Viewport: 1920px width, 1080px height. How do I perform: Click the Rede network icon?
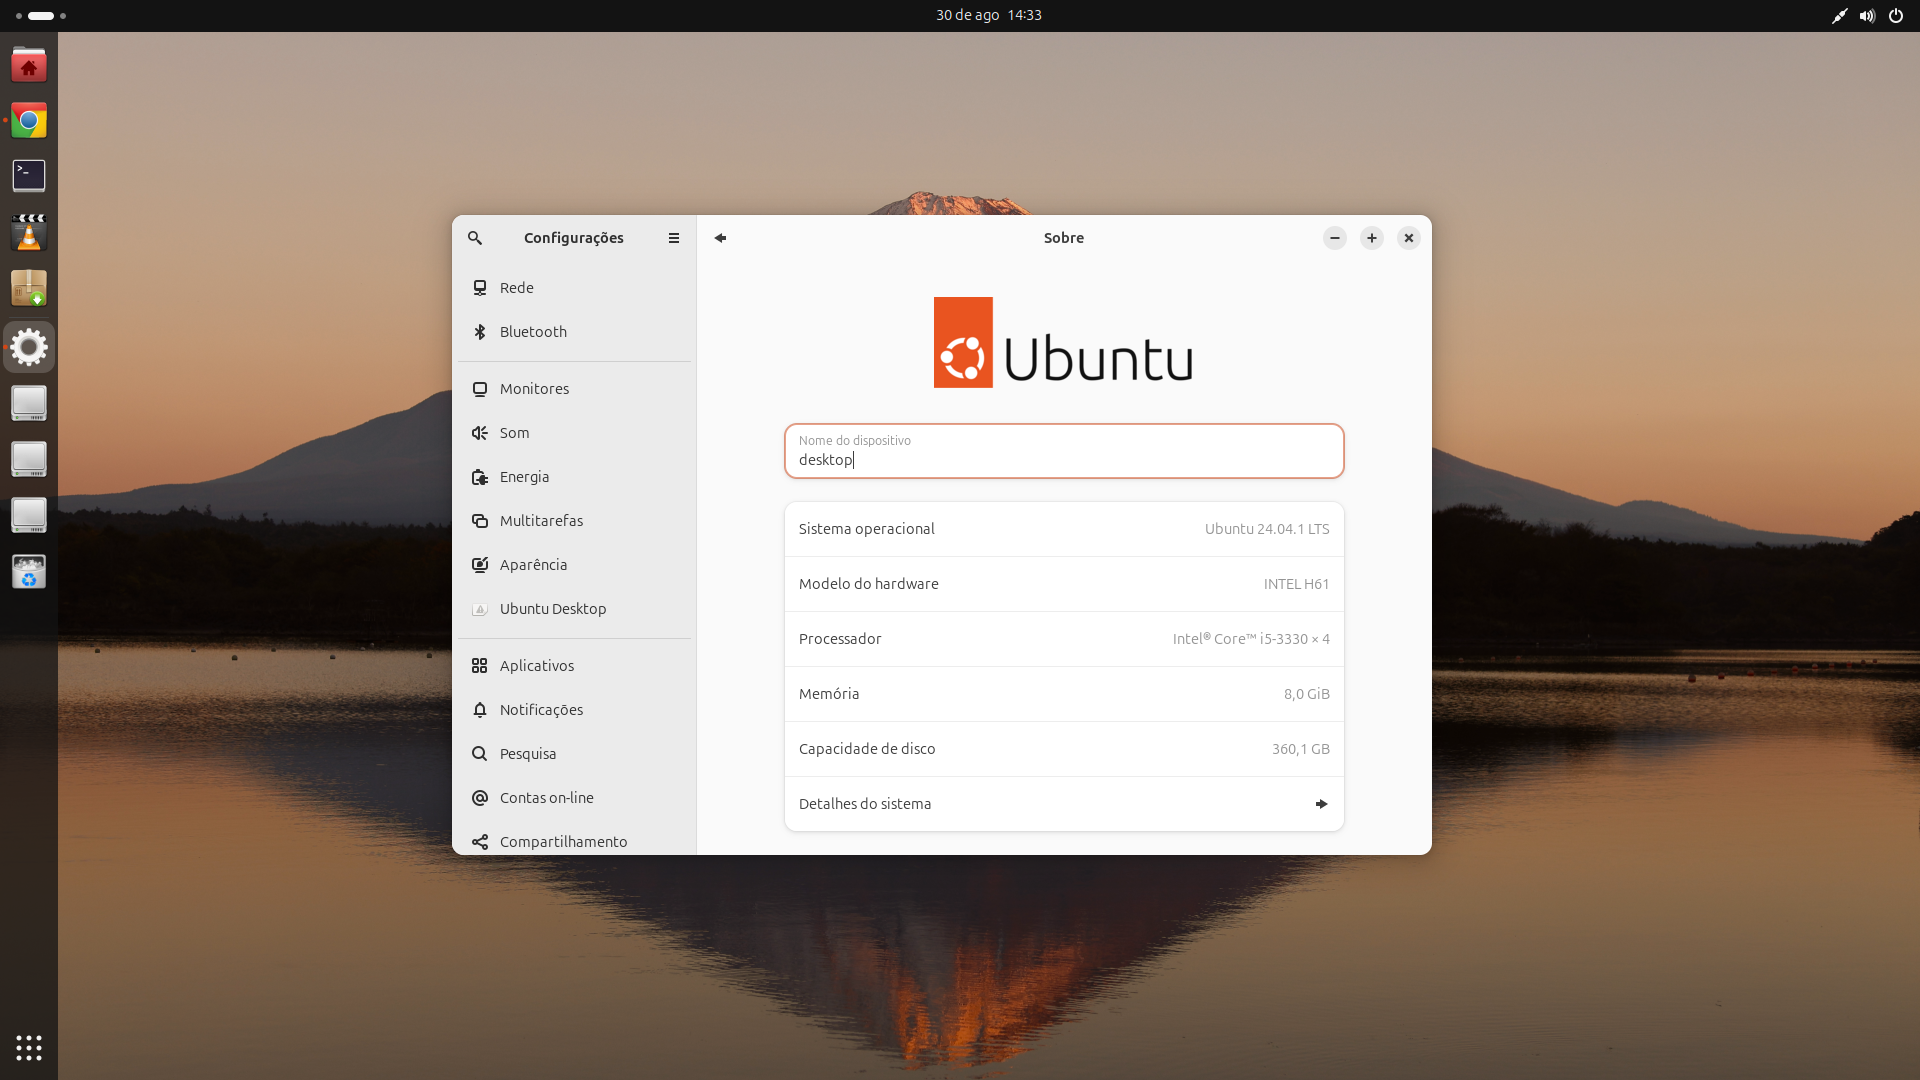pos(480,288)
